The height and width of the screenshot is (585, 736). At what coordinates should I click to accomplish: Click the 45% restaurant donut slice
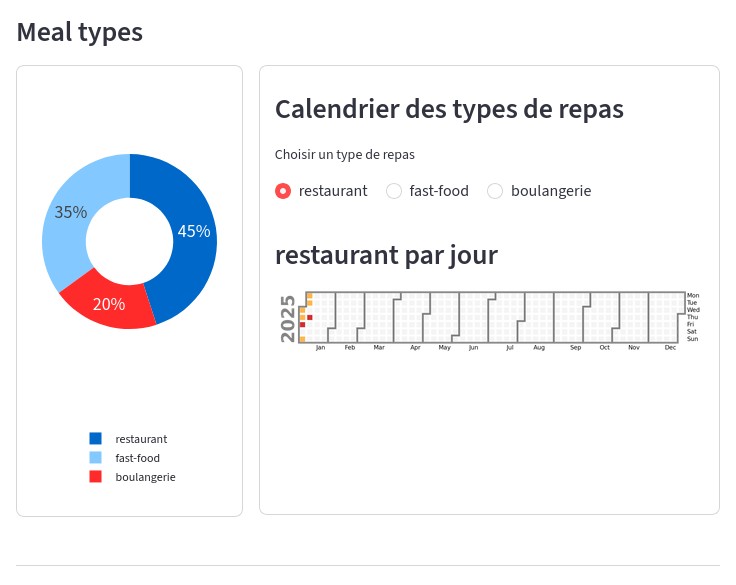click(x=193, y=231)
